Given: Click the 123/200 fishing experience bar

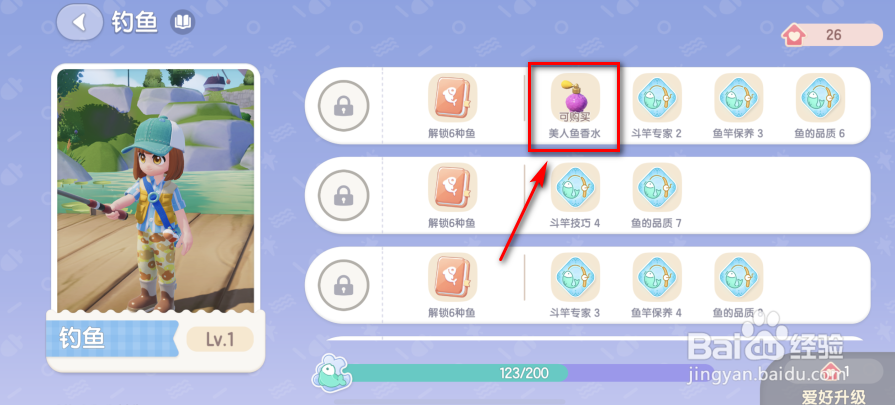Looking at the screenshot, I should [525, 374].
